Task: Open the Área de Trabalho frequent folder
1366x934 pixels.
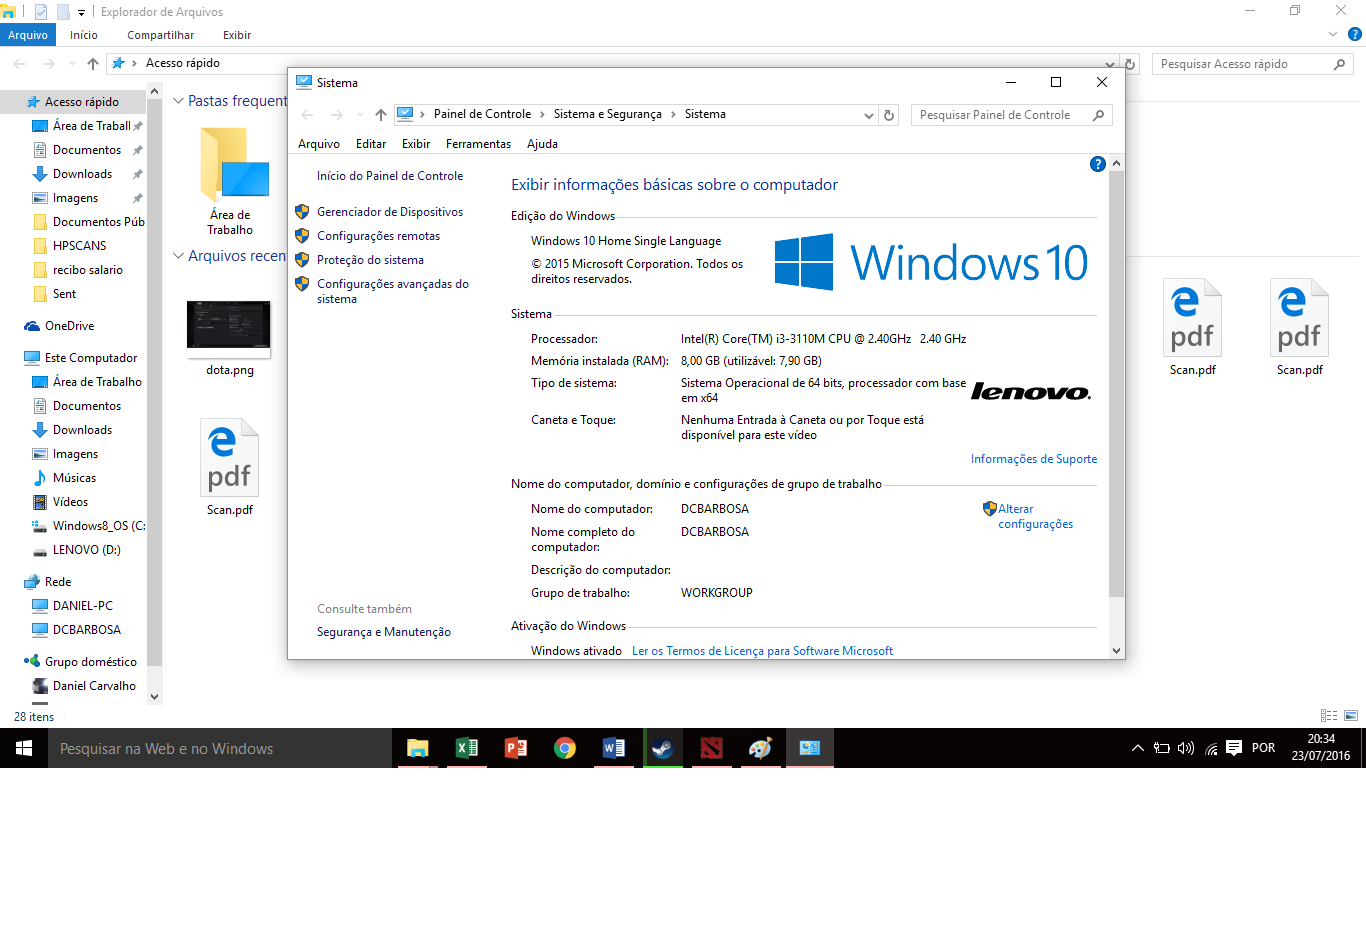Action: [x=231, y=180]
